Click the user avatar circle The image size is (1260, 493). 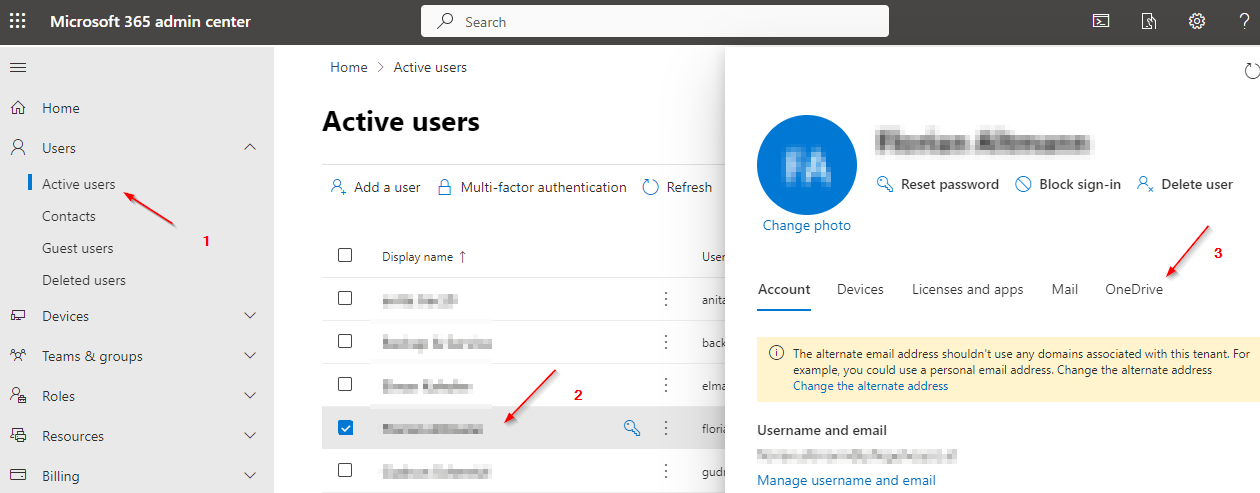click(x=807, y=165)
